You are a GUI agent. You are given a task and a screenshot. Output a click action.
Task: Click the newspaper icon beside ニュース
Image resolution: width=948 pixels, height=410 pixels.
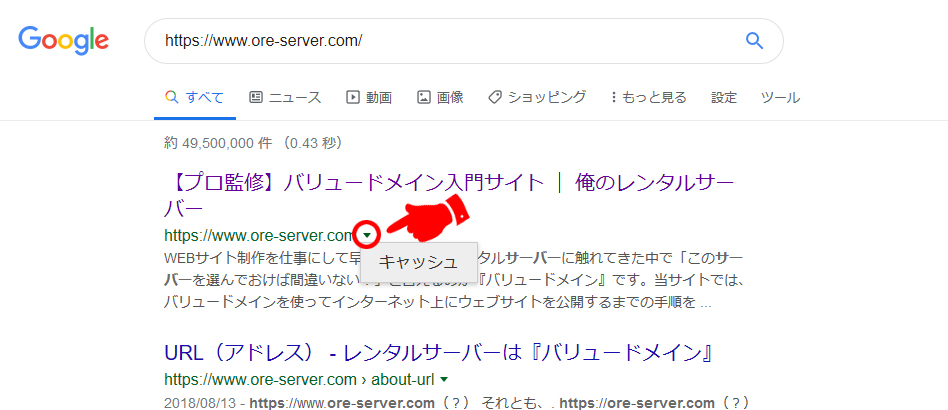pyautogui.click(x=255, y=97)
